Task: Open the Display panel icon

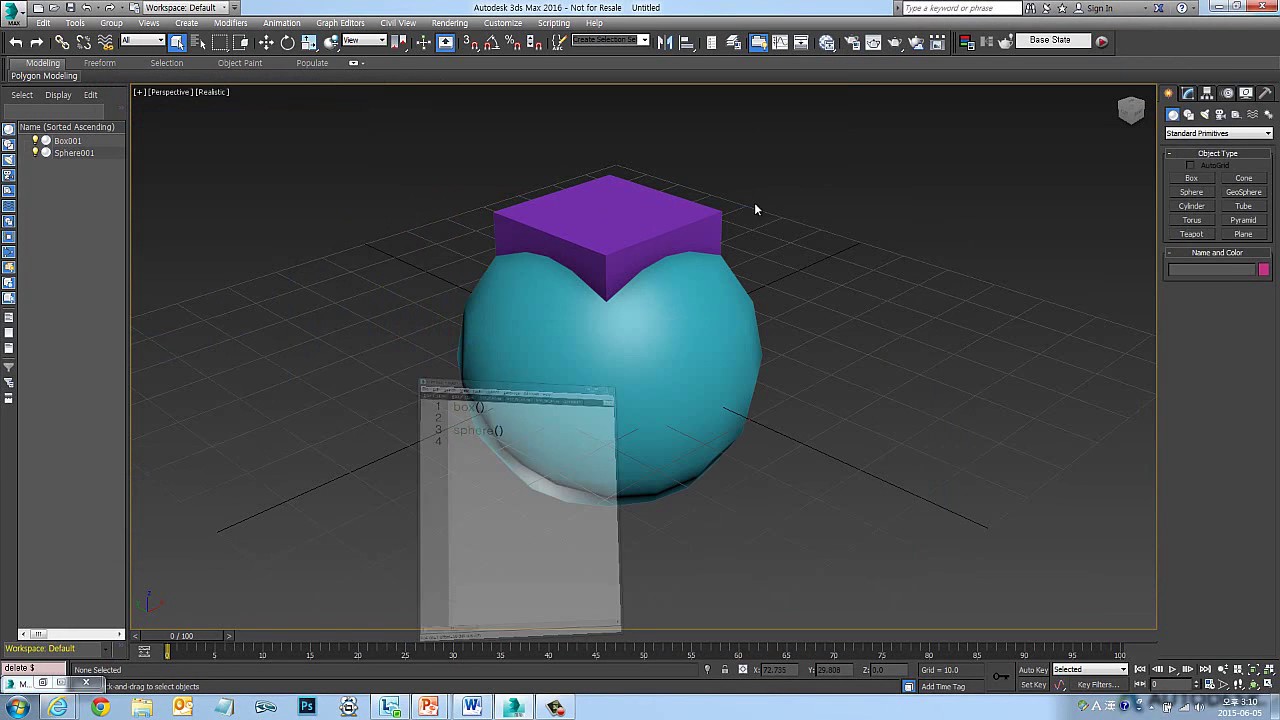Action: pos(1246,93)
